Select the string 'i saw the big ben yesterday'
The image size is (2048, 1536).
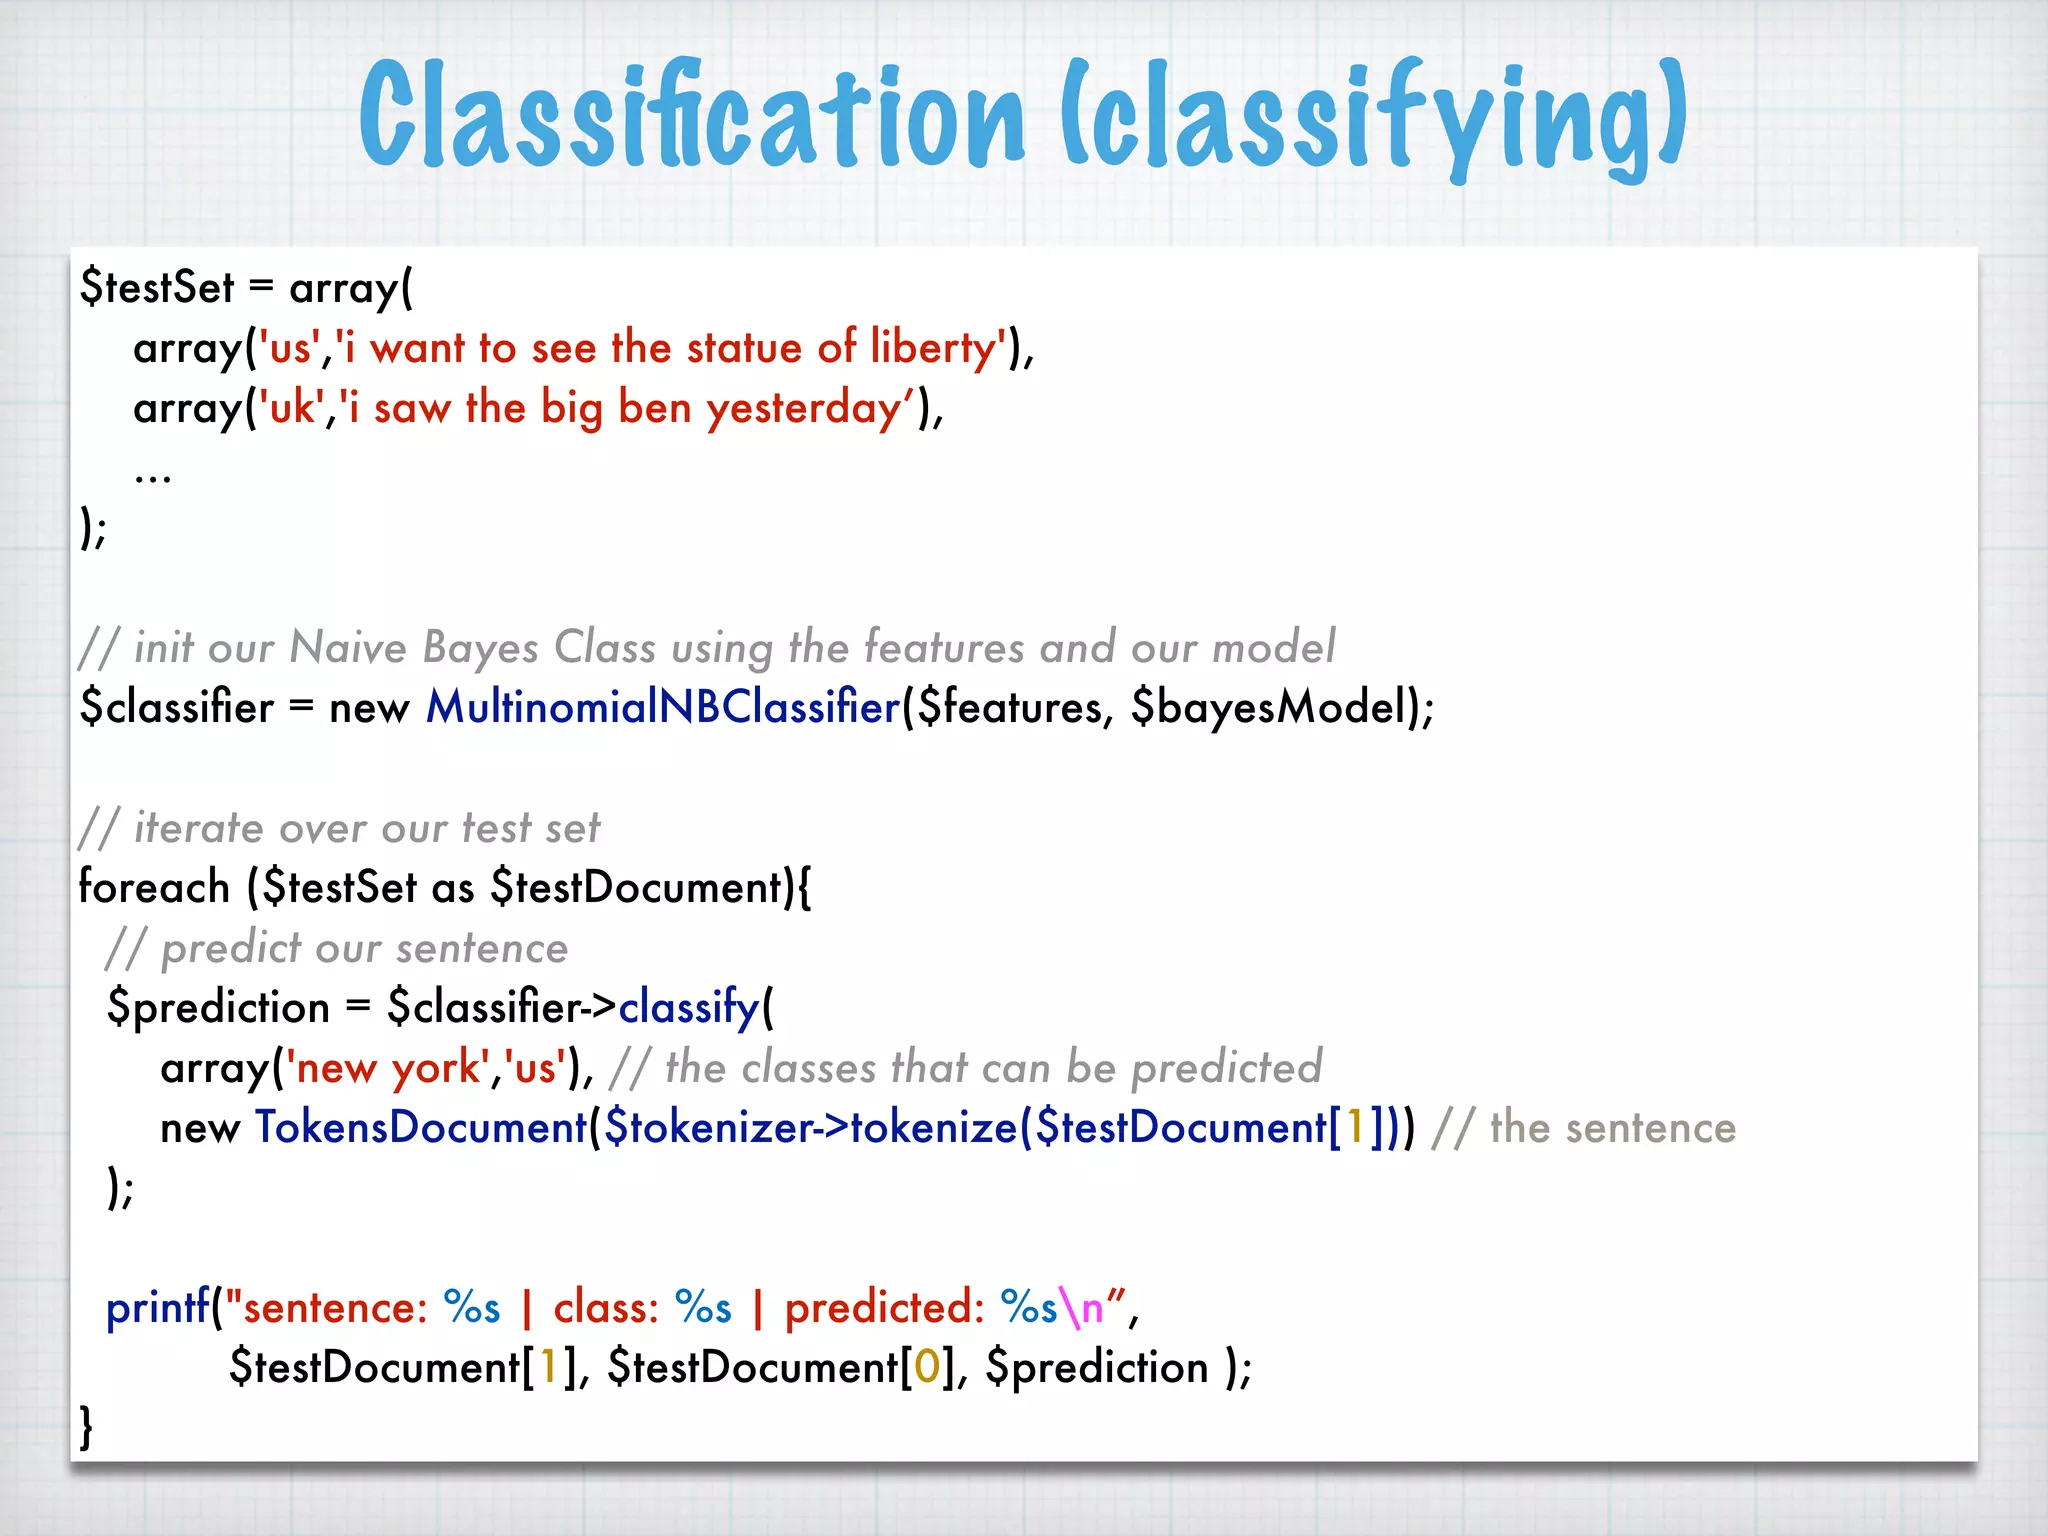pyautogui.click(x=628, y=408)
